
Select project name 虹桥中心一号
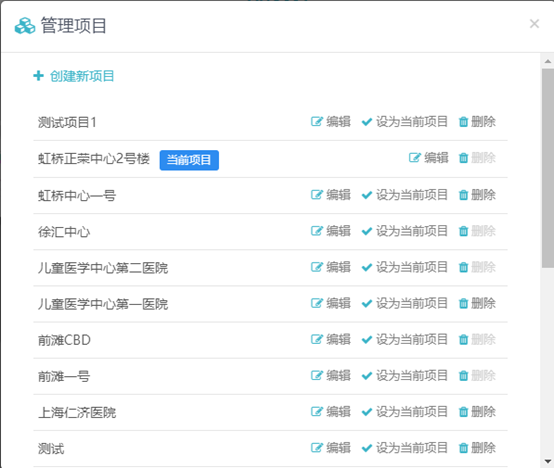tap(77, 195)
